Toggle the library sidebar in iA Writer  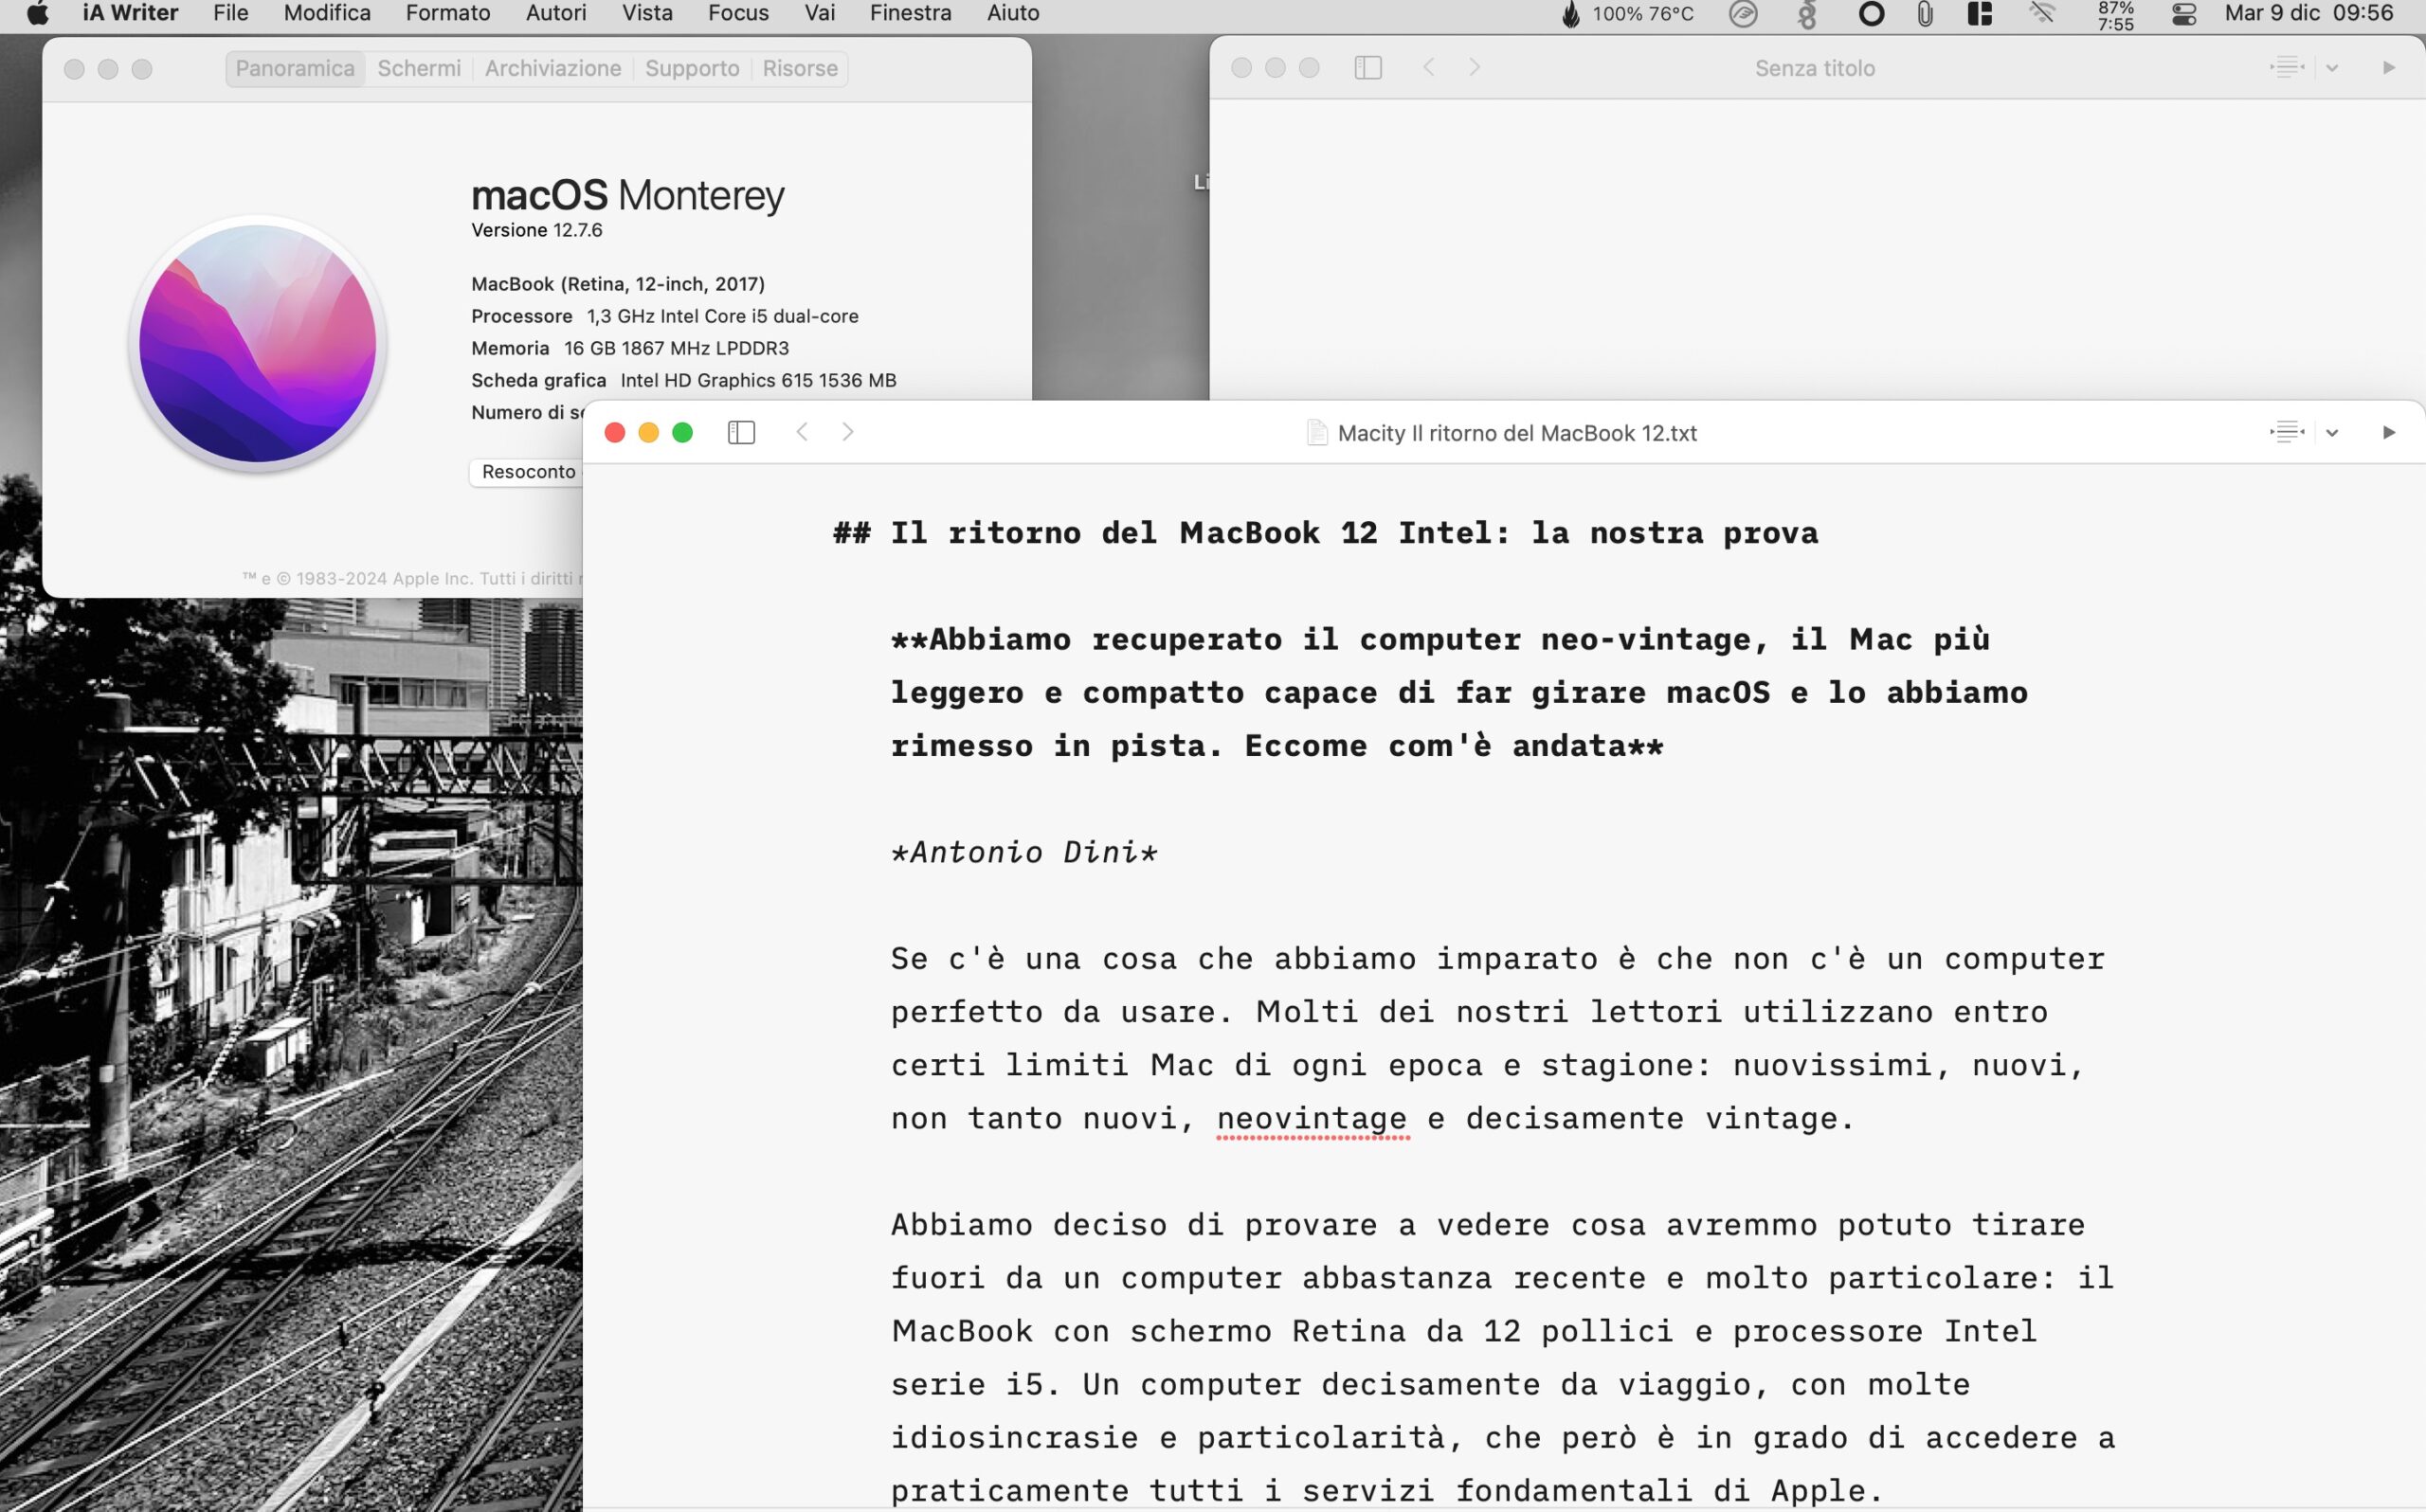coord(740,432)
